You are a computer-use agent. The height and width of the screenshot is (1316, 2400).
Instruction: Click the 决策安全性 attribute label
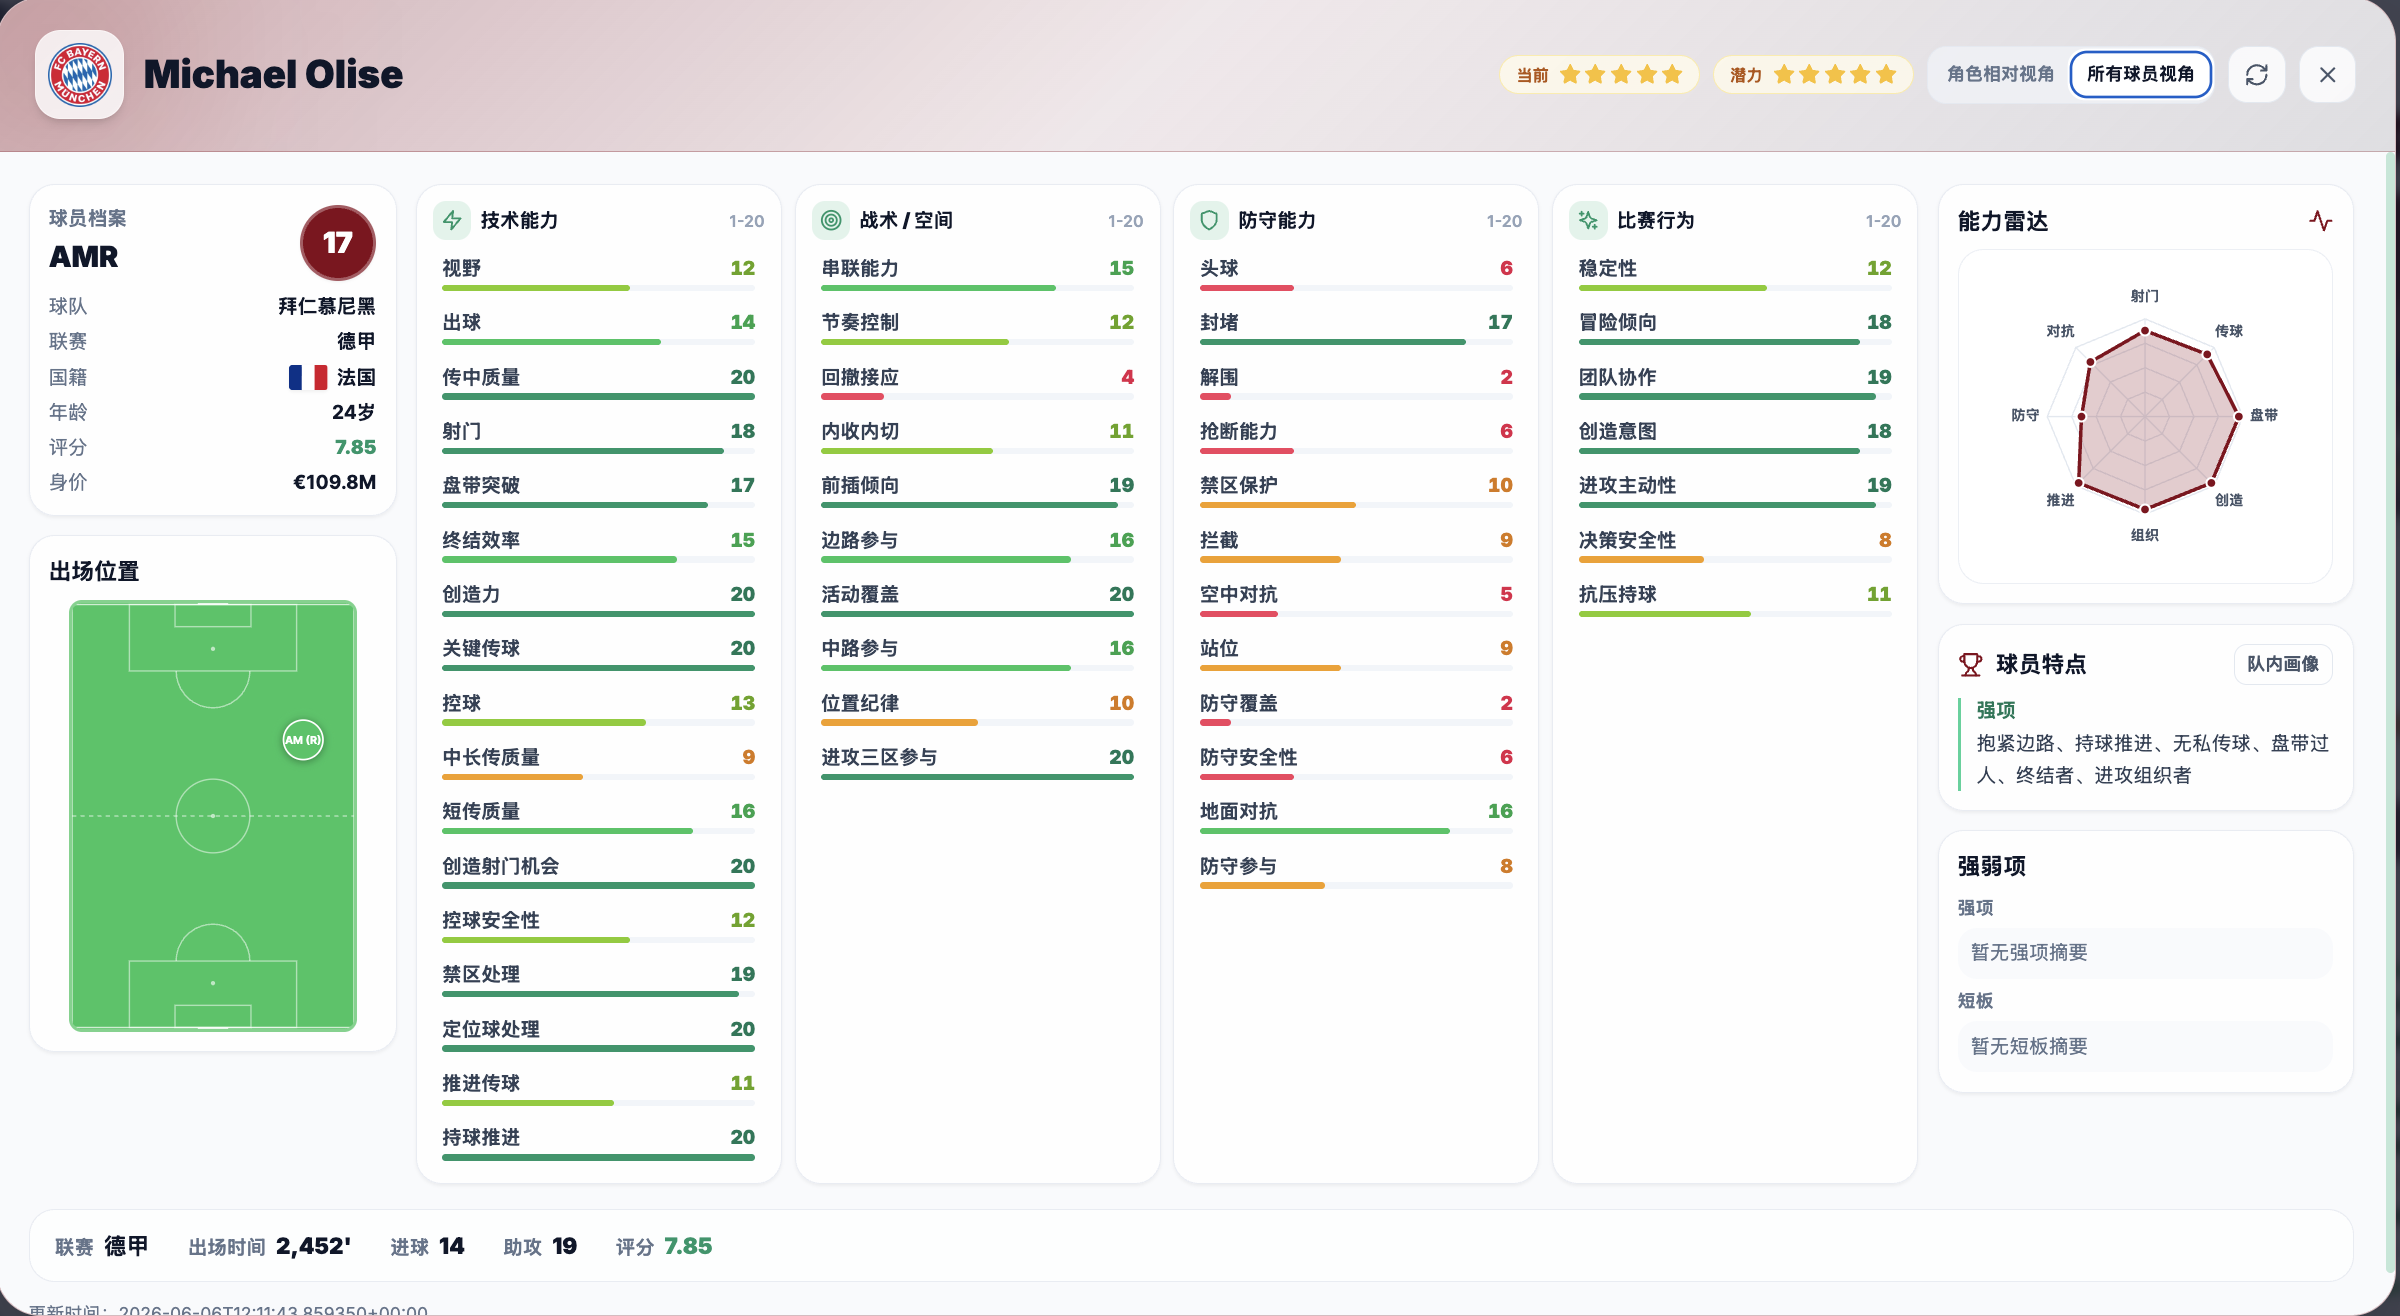pyautogui.click(x=1628, y=540)
